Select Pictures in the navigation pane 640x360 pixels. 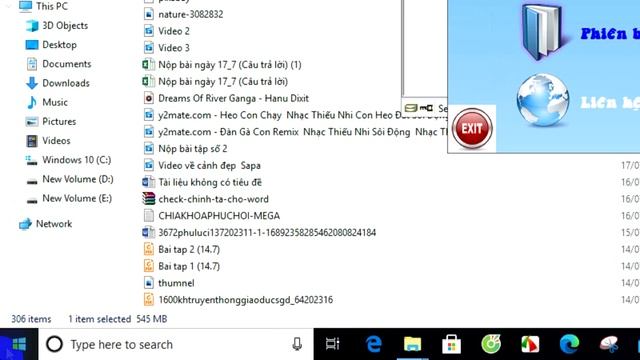(x=59, y=122)
